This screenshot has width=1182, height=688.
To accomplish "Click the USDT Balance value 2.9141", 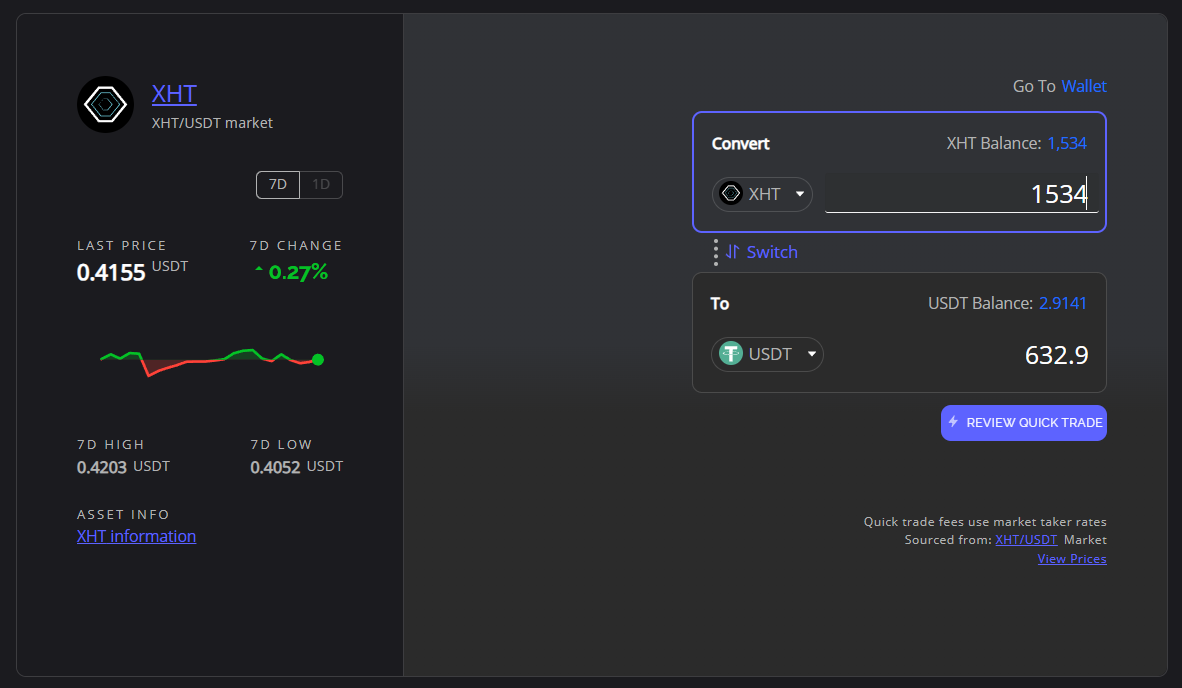I will [x=1063, y=303].
